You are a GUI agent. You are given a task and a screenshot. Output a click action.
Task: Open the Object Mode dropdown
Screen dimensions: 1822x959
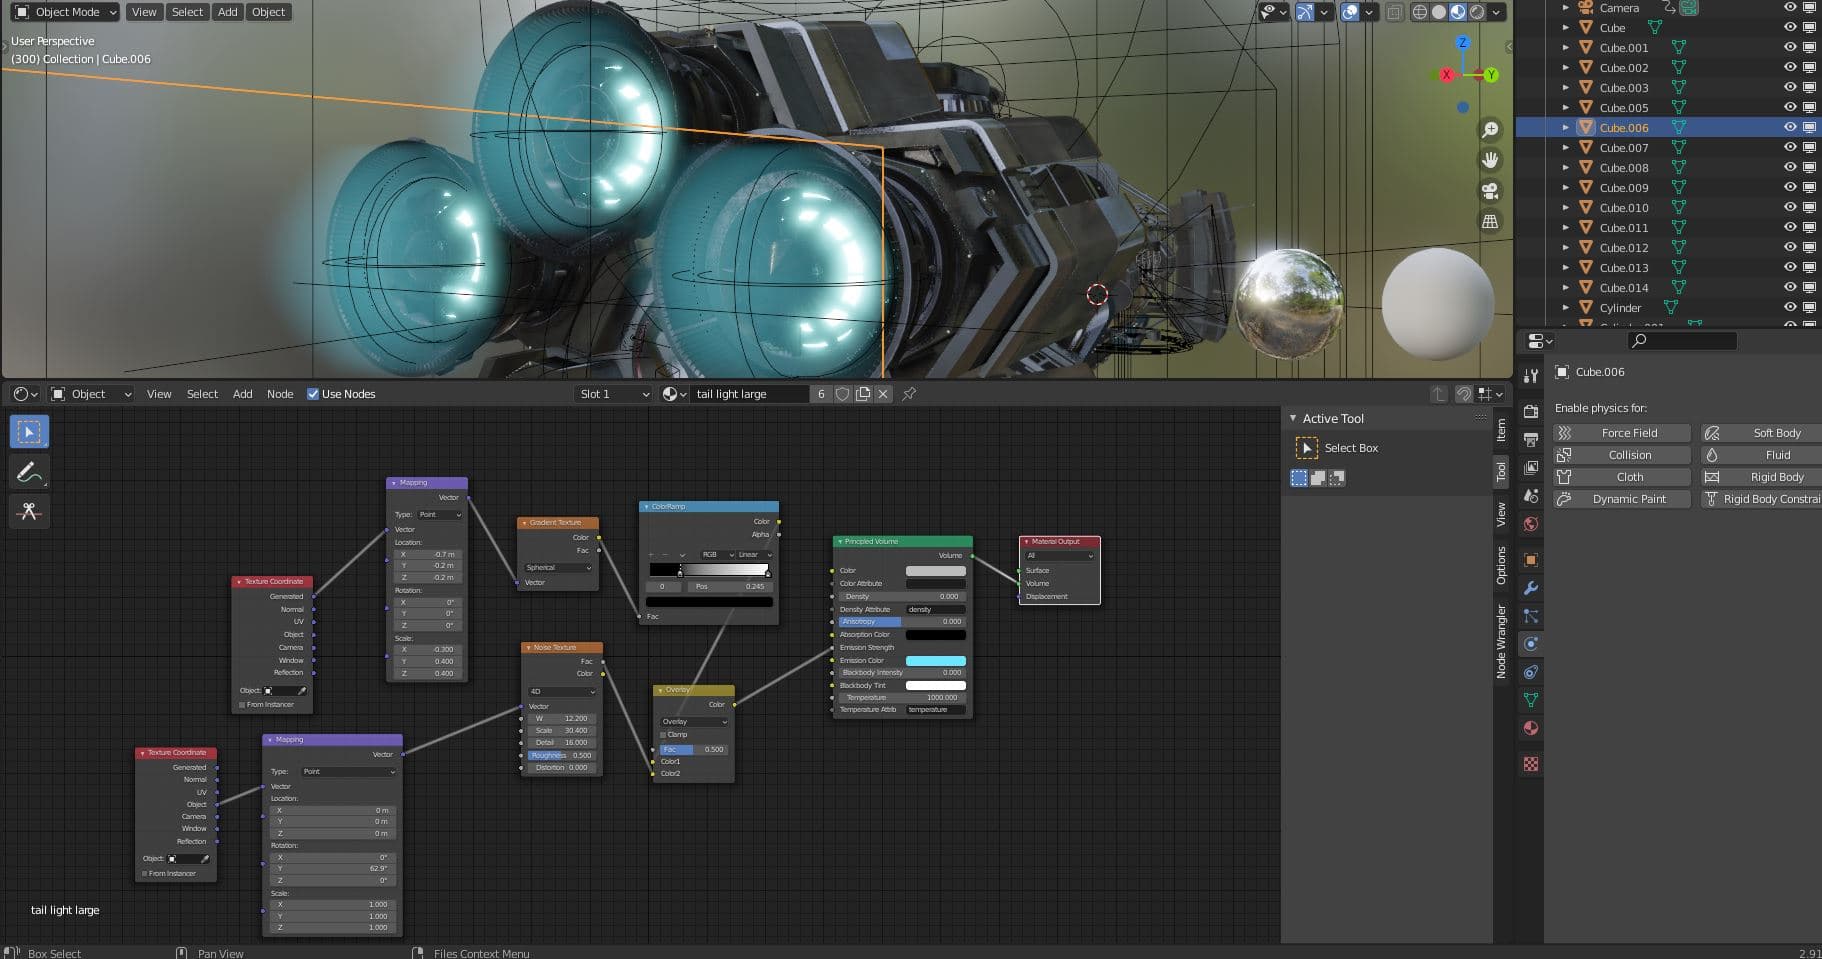tap(66, 12)
